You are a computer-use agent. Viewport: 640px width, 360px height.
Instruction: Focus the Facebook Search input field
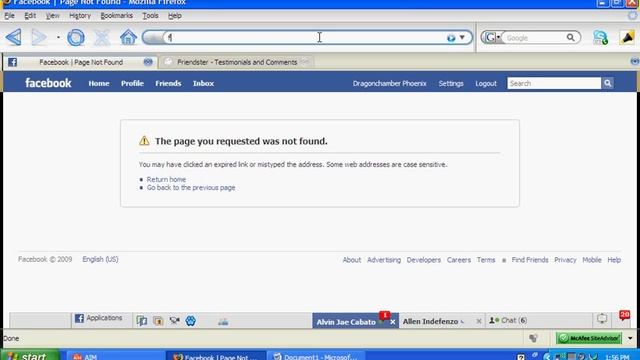[x=554, y=83]
